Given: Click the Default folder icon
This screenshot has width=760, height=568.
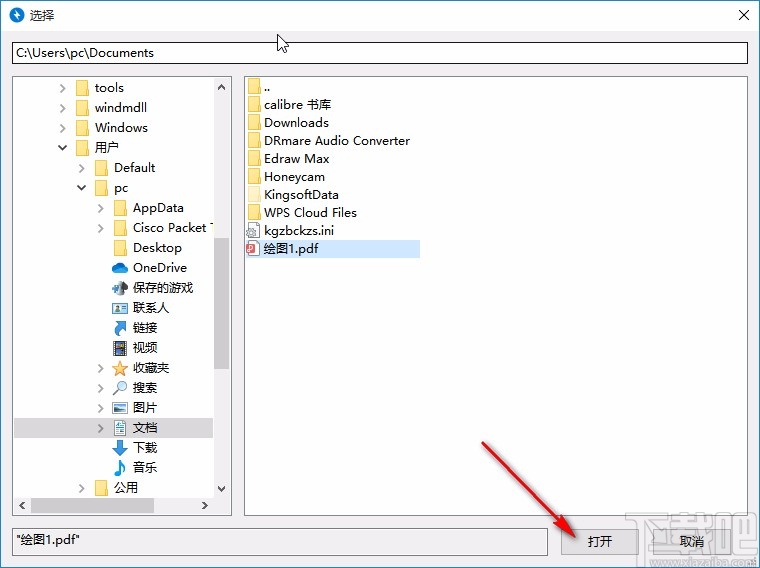Looking at the screenshot, I should [x=101, y=168].
